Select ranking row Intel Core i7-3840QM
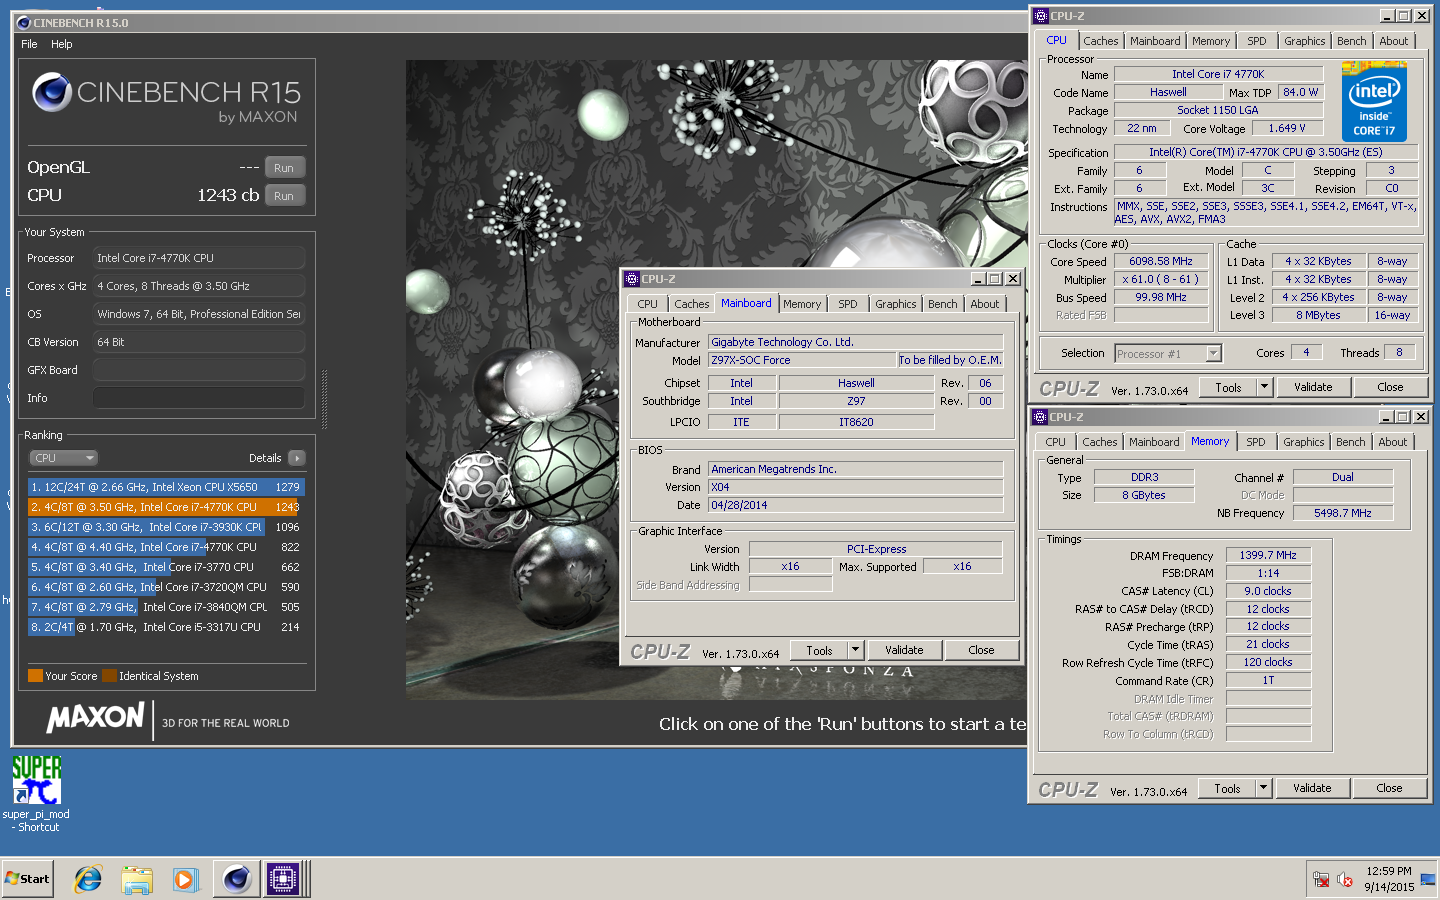This screenshot has height=900, width=1440. pyautogui.click(x=166, y=607)
